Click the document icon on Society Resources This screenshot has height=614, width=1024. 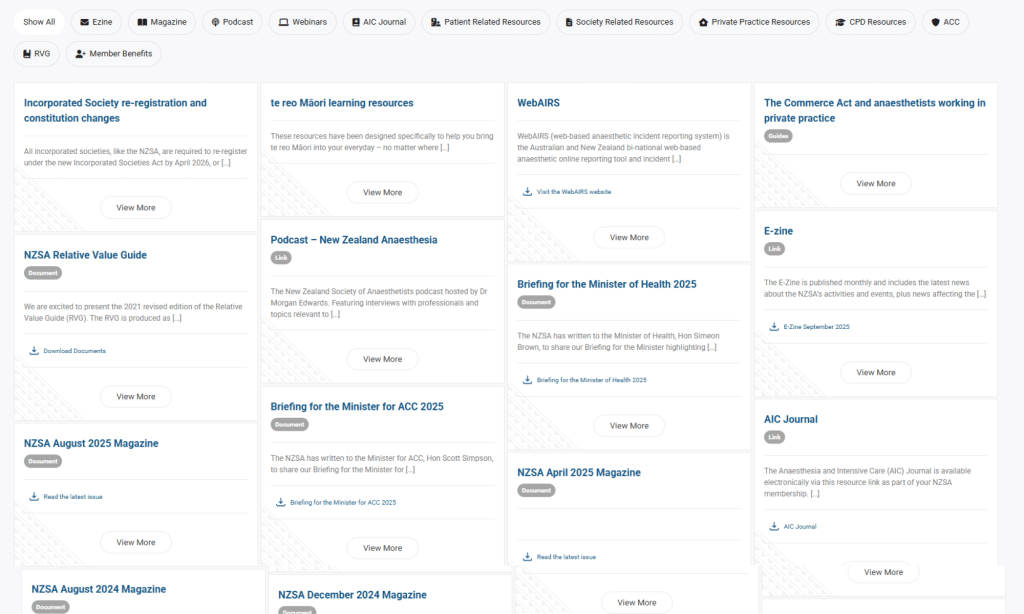(x=569, y=22)
